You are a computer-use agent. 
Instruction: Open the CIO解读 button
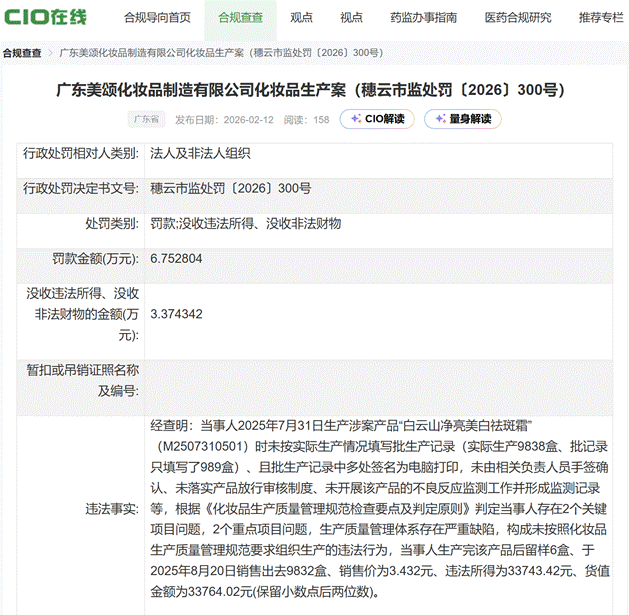[x=377, y=119]
